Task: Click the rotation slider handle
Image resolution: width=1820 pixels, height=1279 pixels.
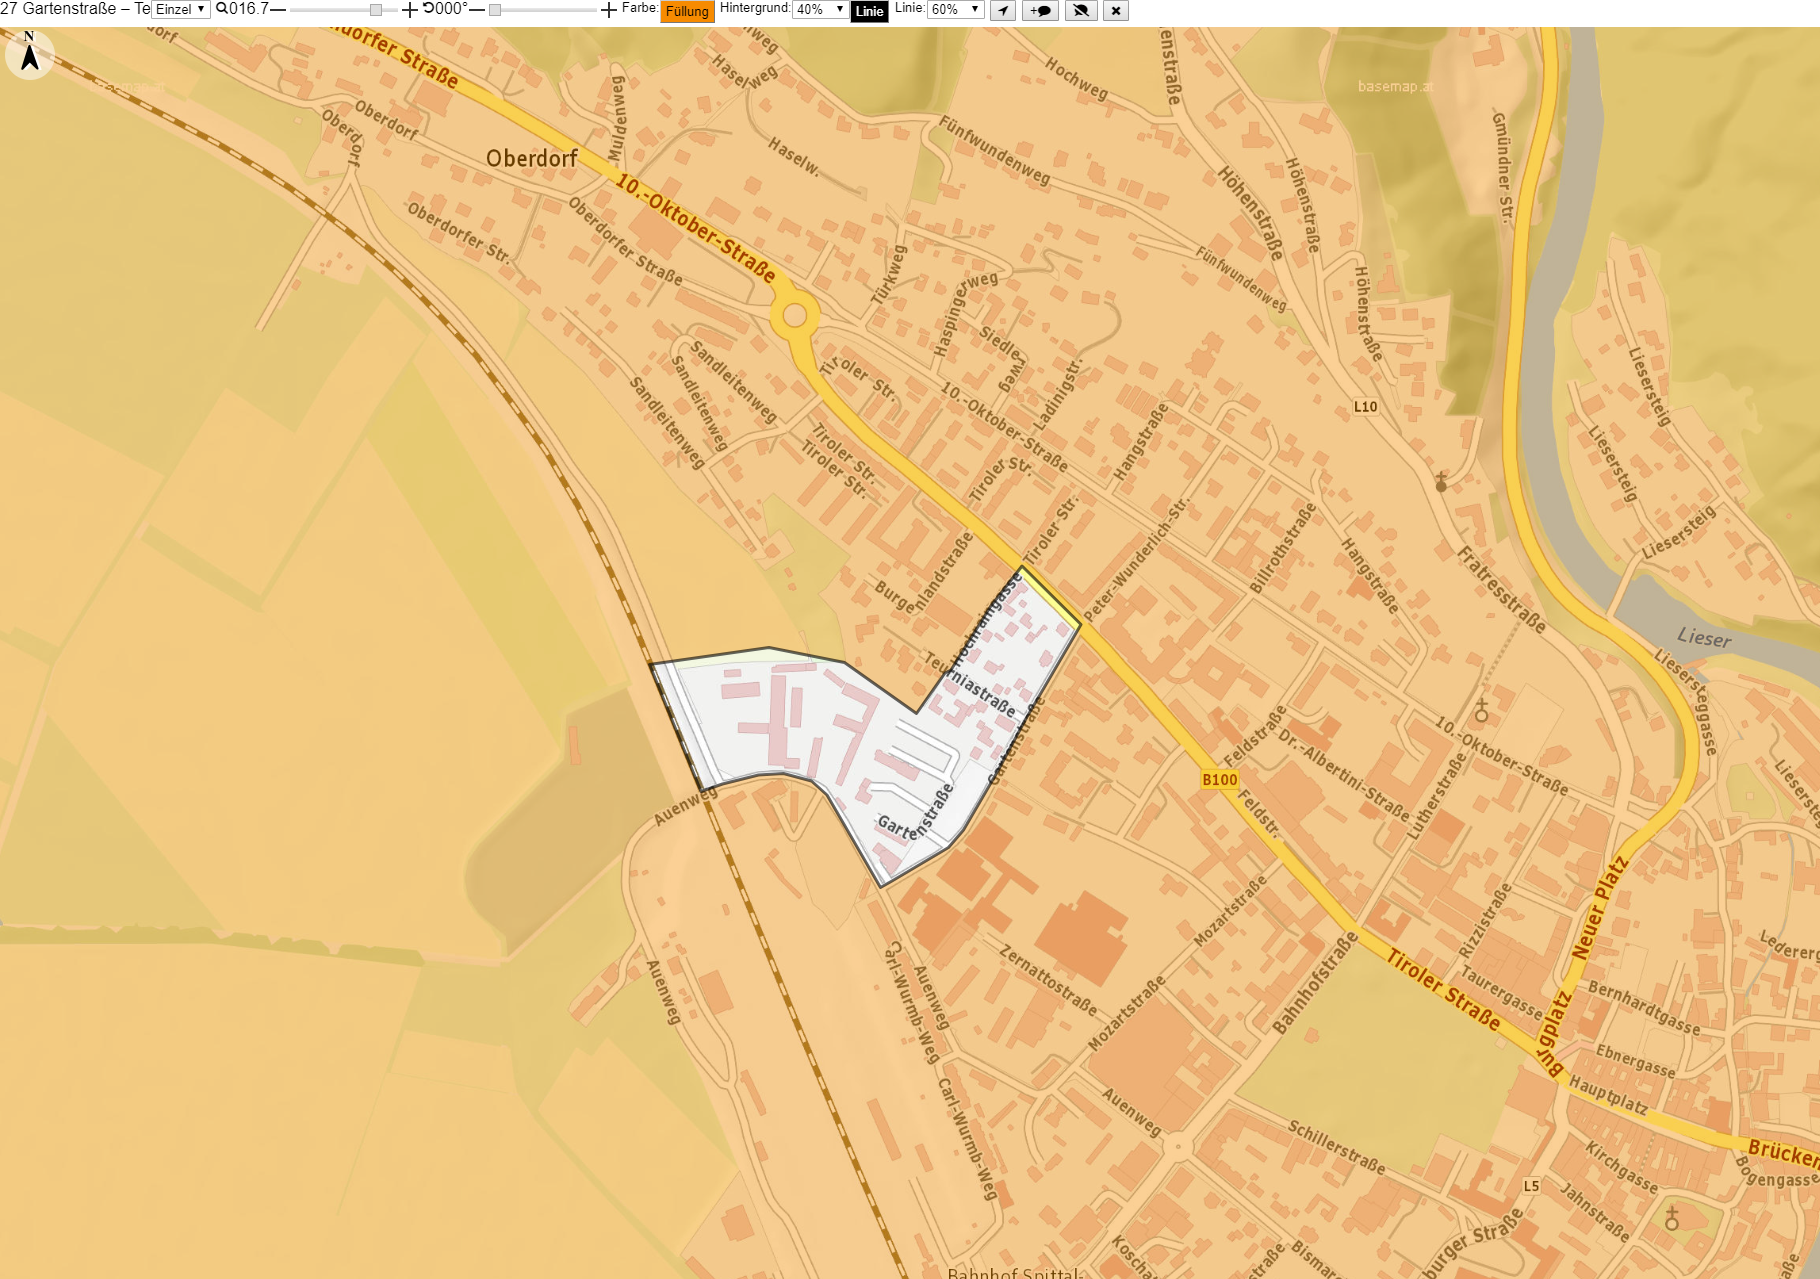Action: [x=494, y=10]
